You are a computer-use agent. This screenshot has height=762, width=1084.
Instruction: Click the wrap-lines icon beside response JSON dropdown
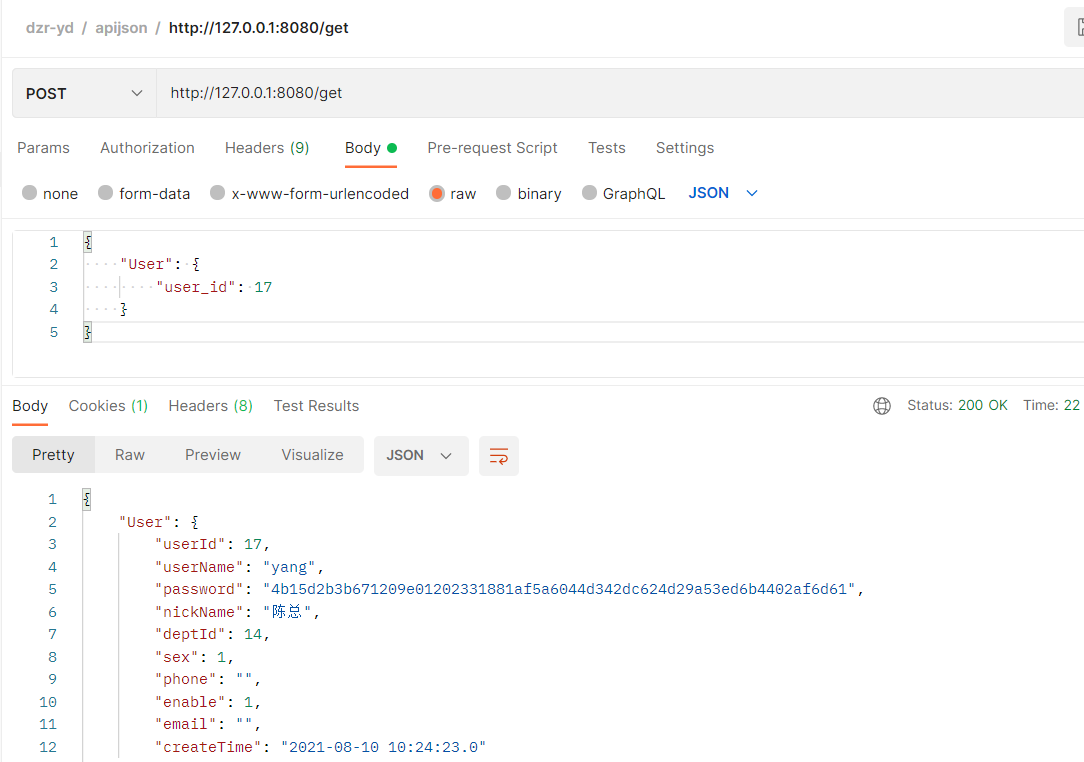click(498, 456)
